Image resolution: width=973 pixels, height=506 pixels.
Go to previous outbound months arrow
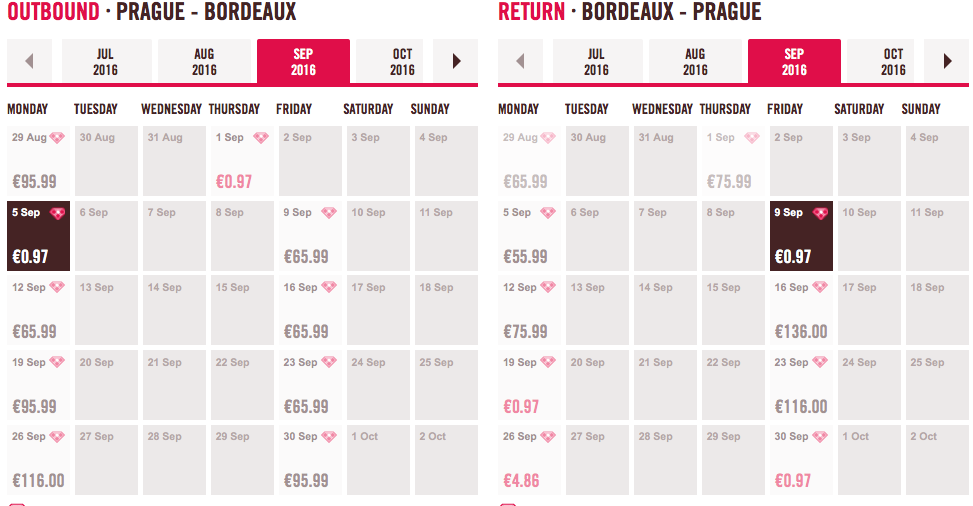pyautogui.click(x=29, y=61)
